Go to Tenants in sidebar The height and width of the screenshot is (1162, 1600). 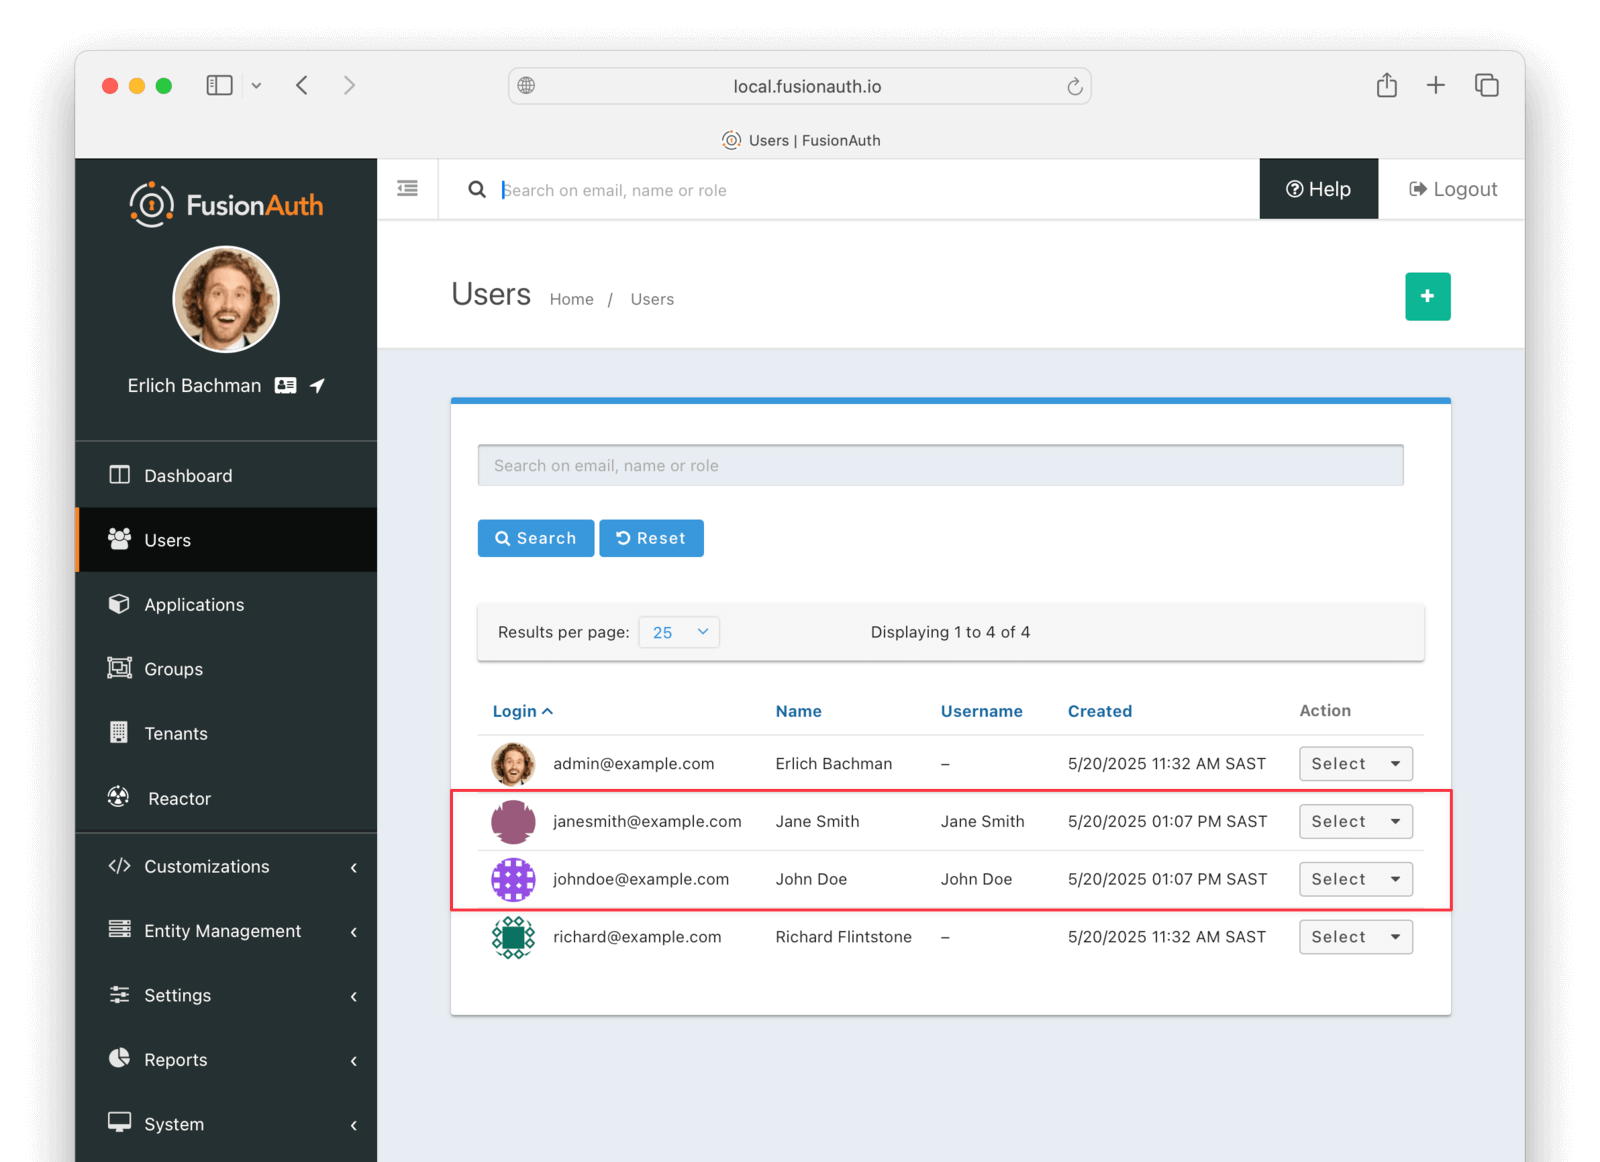[x=176, y=734]
